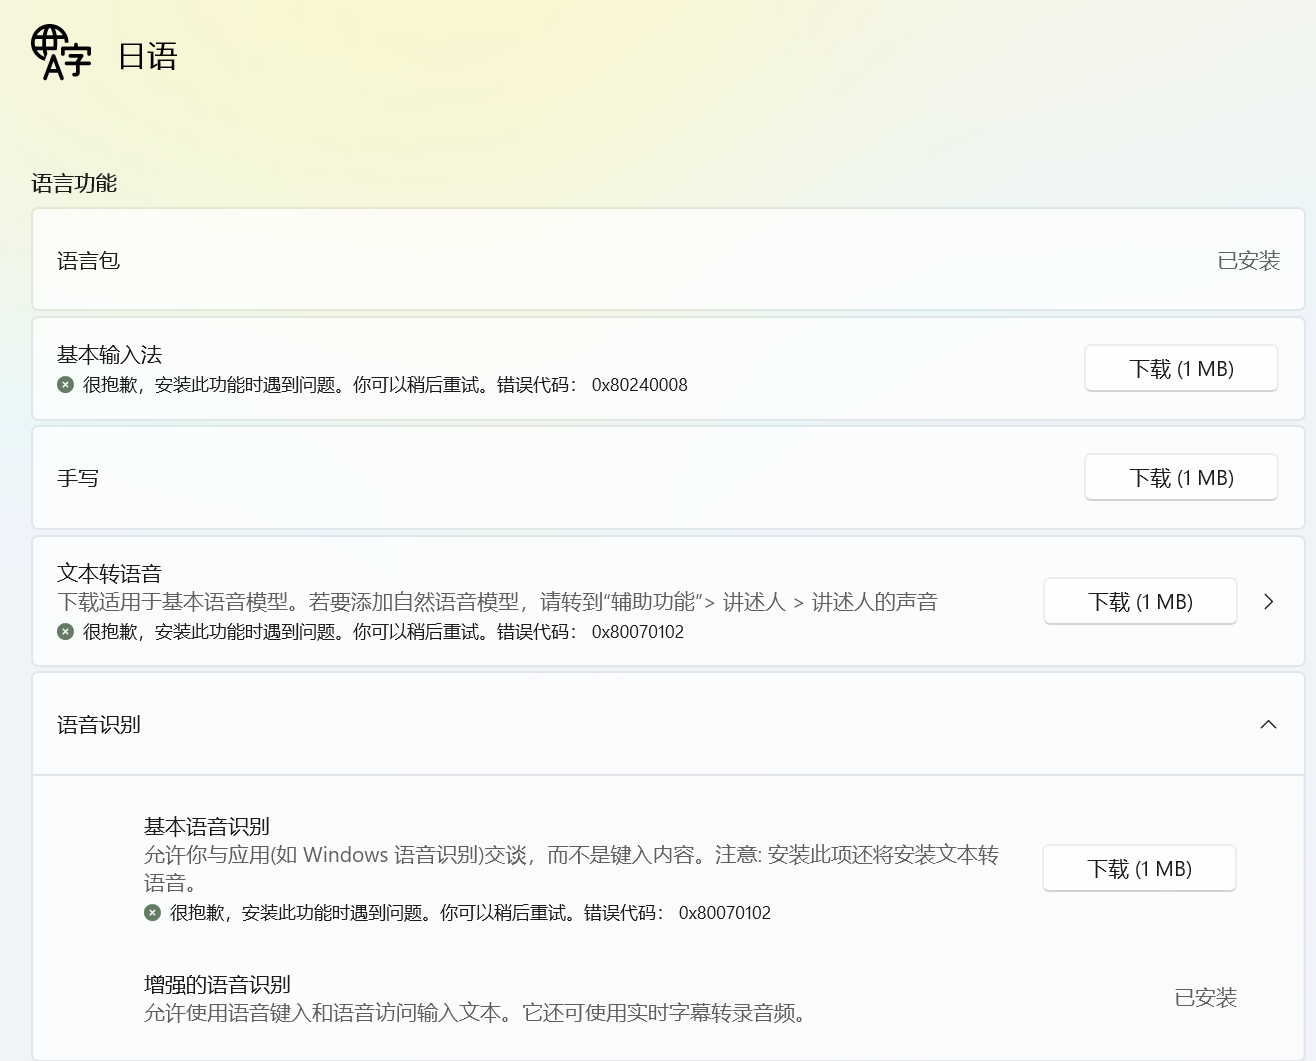Download the 基本输入法 feature
Viewport: 1316px width, 1061px height.
(1181, 369)
